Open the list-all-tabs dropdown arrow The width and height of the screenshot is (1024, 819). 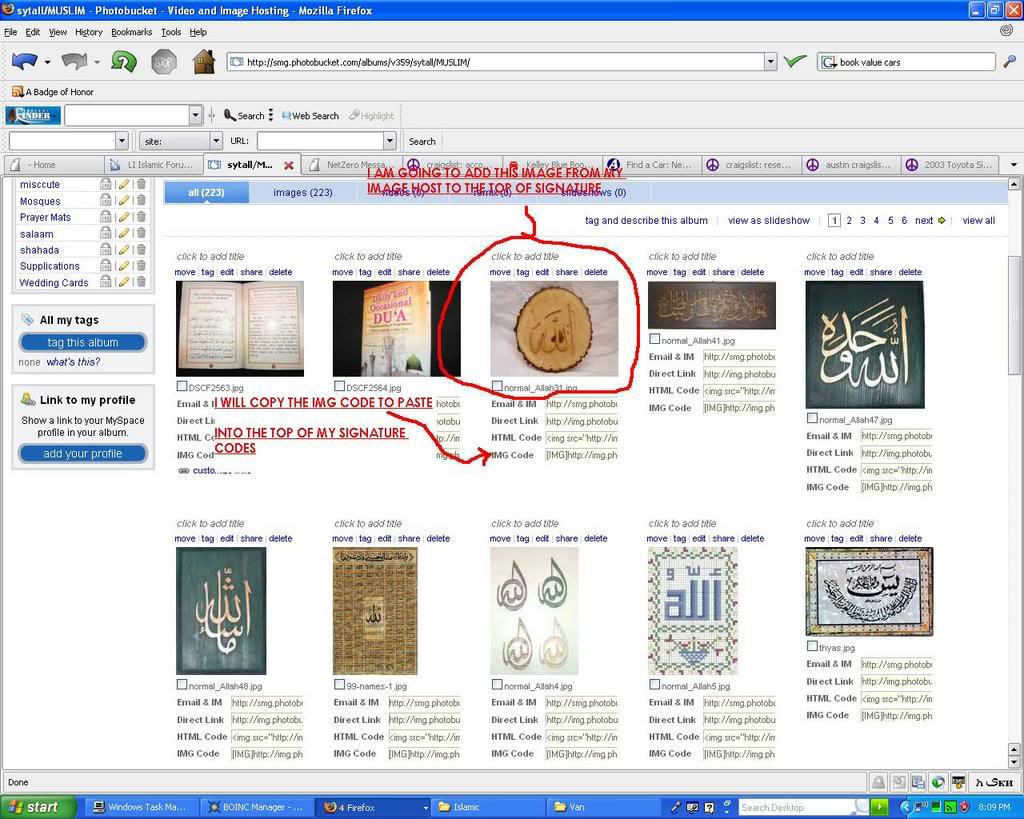pos(1014,165)
